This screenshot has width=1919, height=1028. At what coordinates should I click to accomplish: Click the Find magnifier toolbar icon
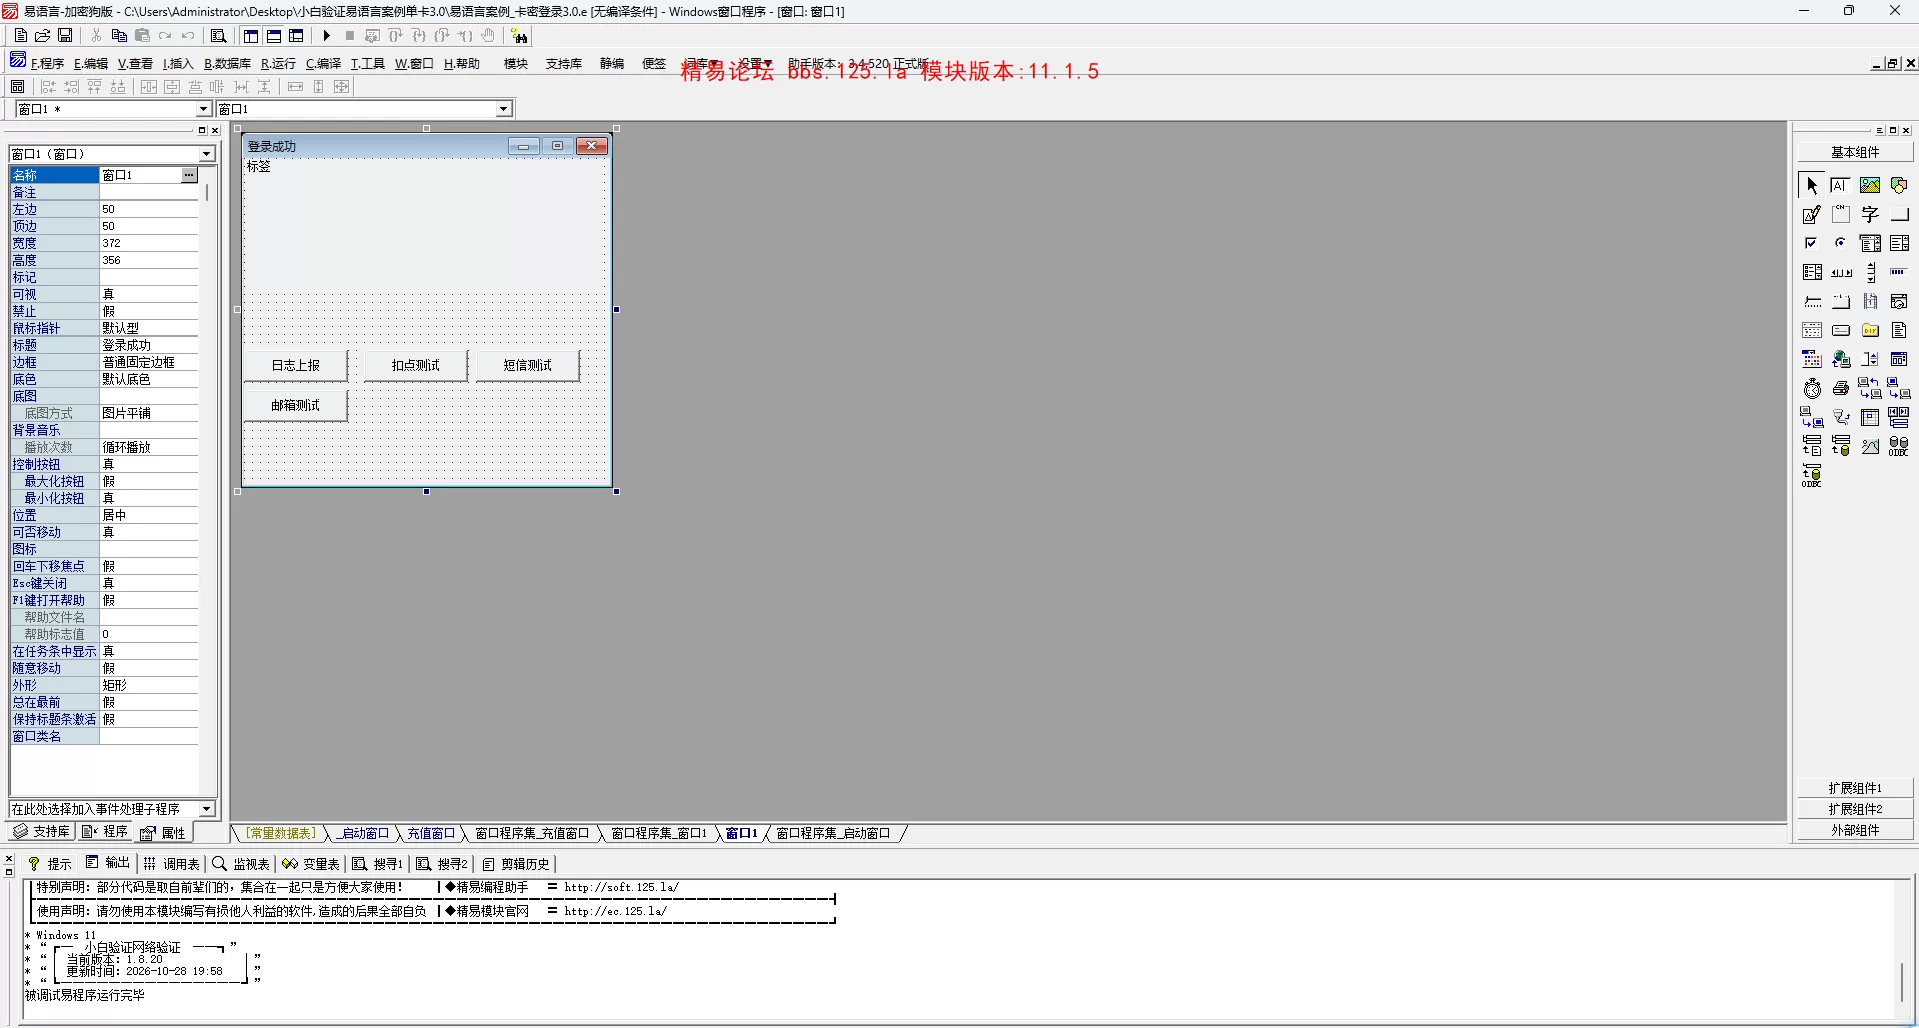coord(218,36)
